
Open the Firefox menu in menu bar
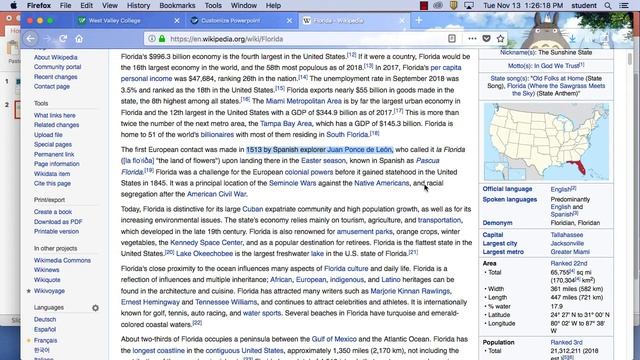click(39, 6)
